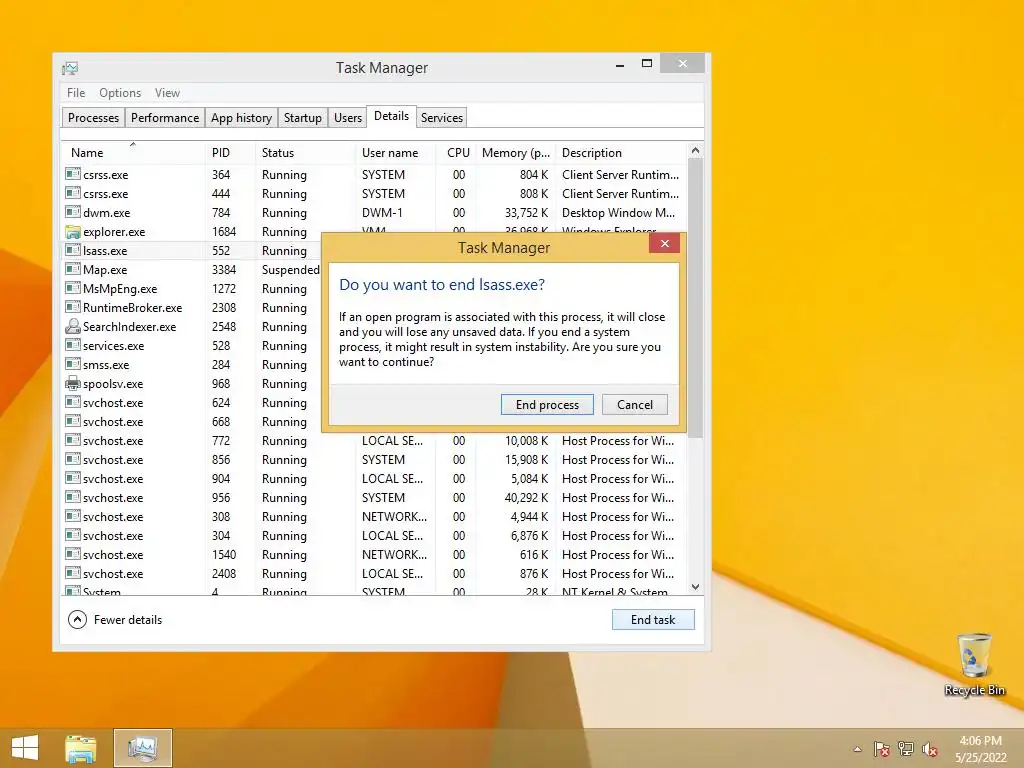The height and width of the screenshot is (768, 1024).
Task: Select the svchost.exe row with PID 2408
Action: (374, 573)
